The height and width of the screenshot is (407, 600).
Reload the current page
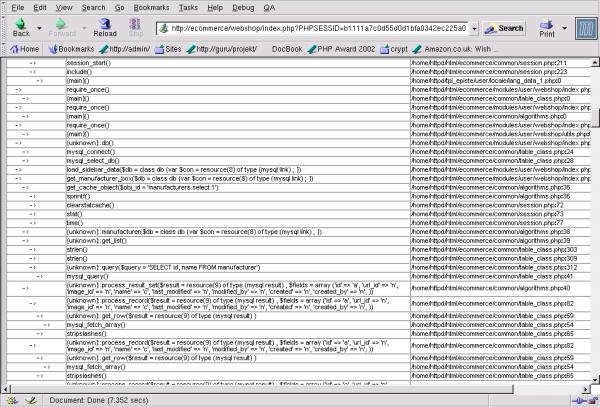coord(104,28)
